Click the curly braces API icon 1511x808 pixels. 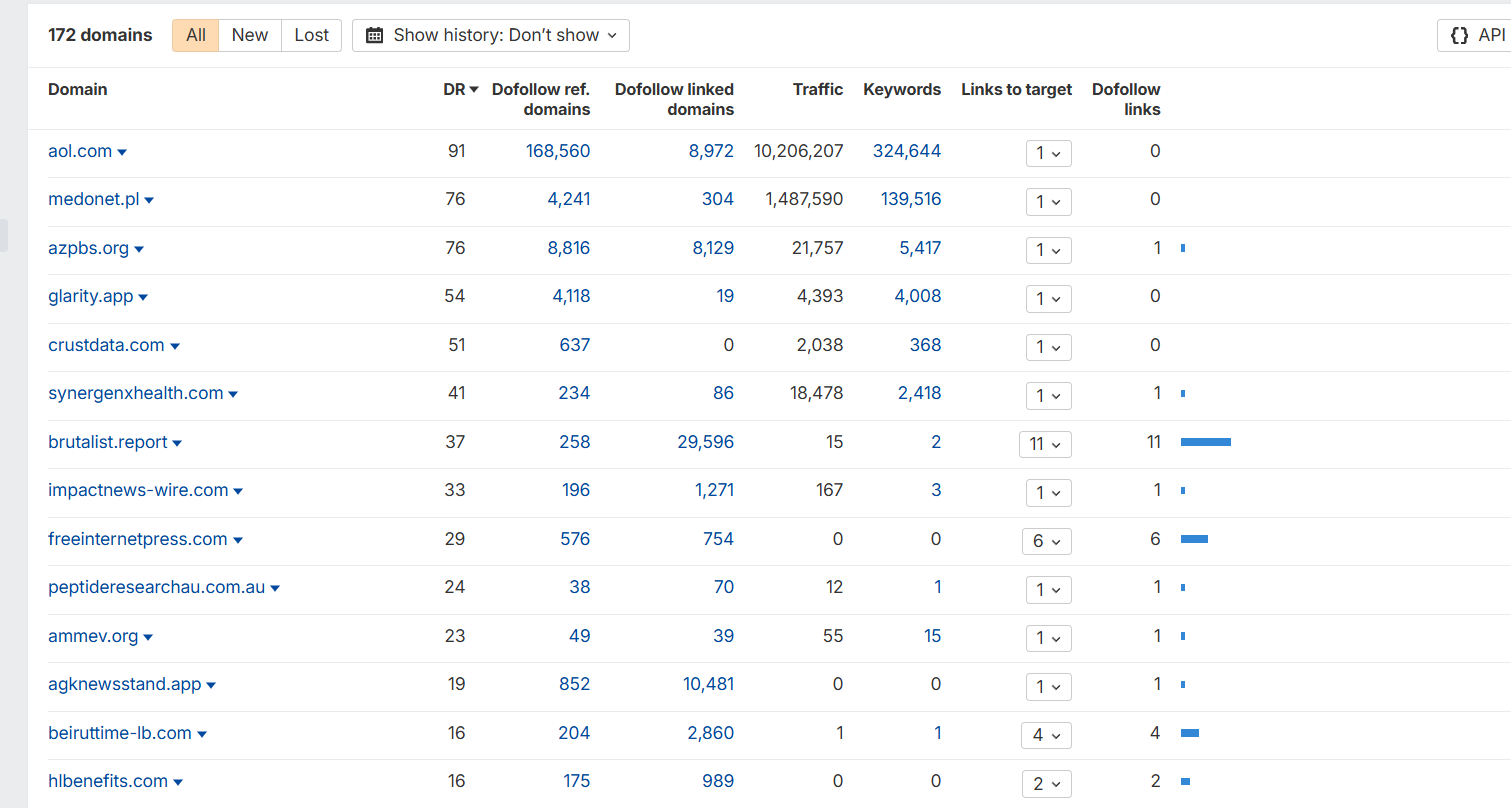(x=1459, y=35)
